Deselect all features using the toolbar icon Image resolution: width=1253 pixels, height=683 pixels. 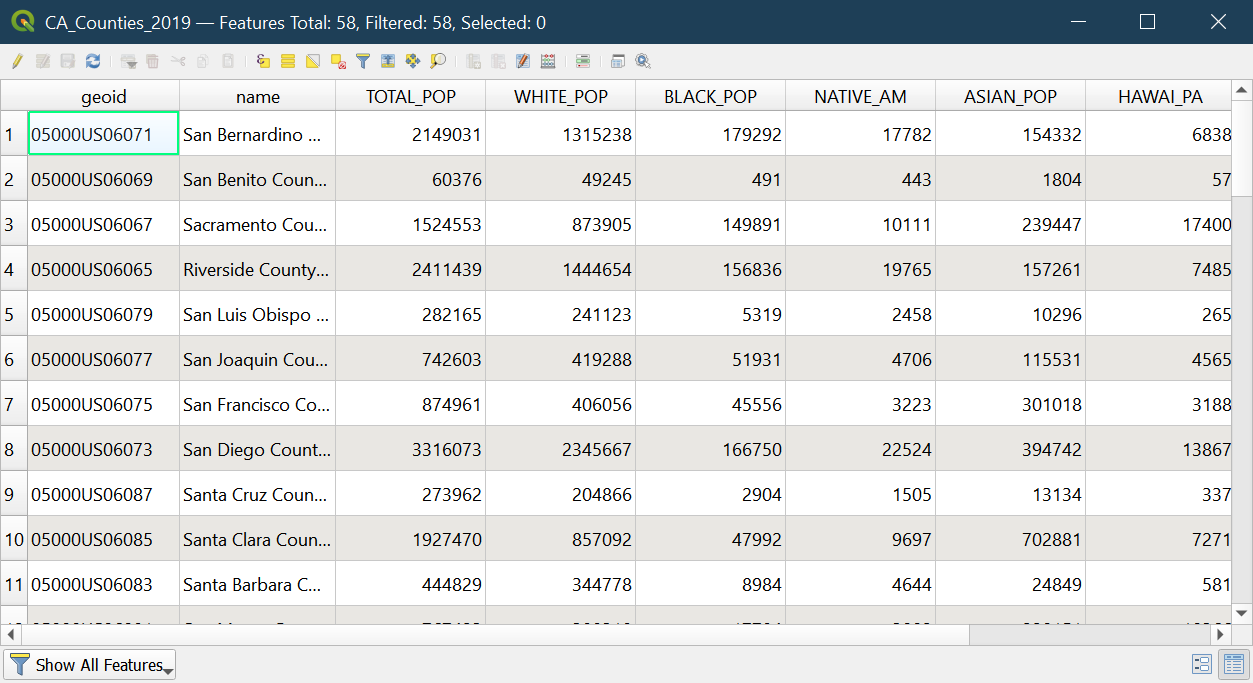338,61
